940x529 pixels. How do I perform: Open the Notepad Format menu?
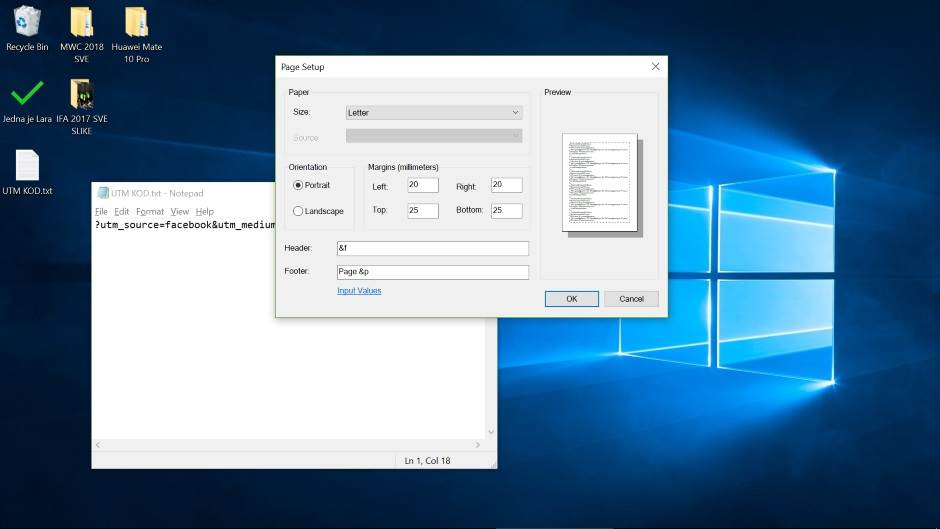(x=150, y=212)
